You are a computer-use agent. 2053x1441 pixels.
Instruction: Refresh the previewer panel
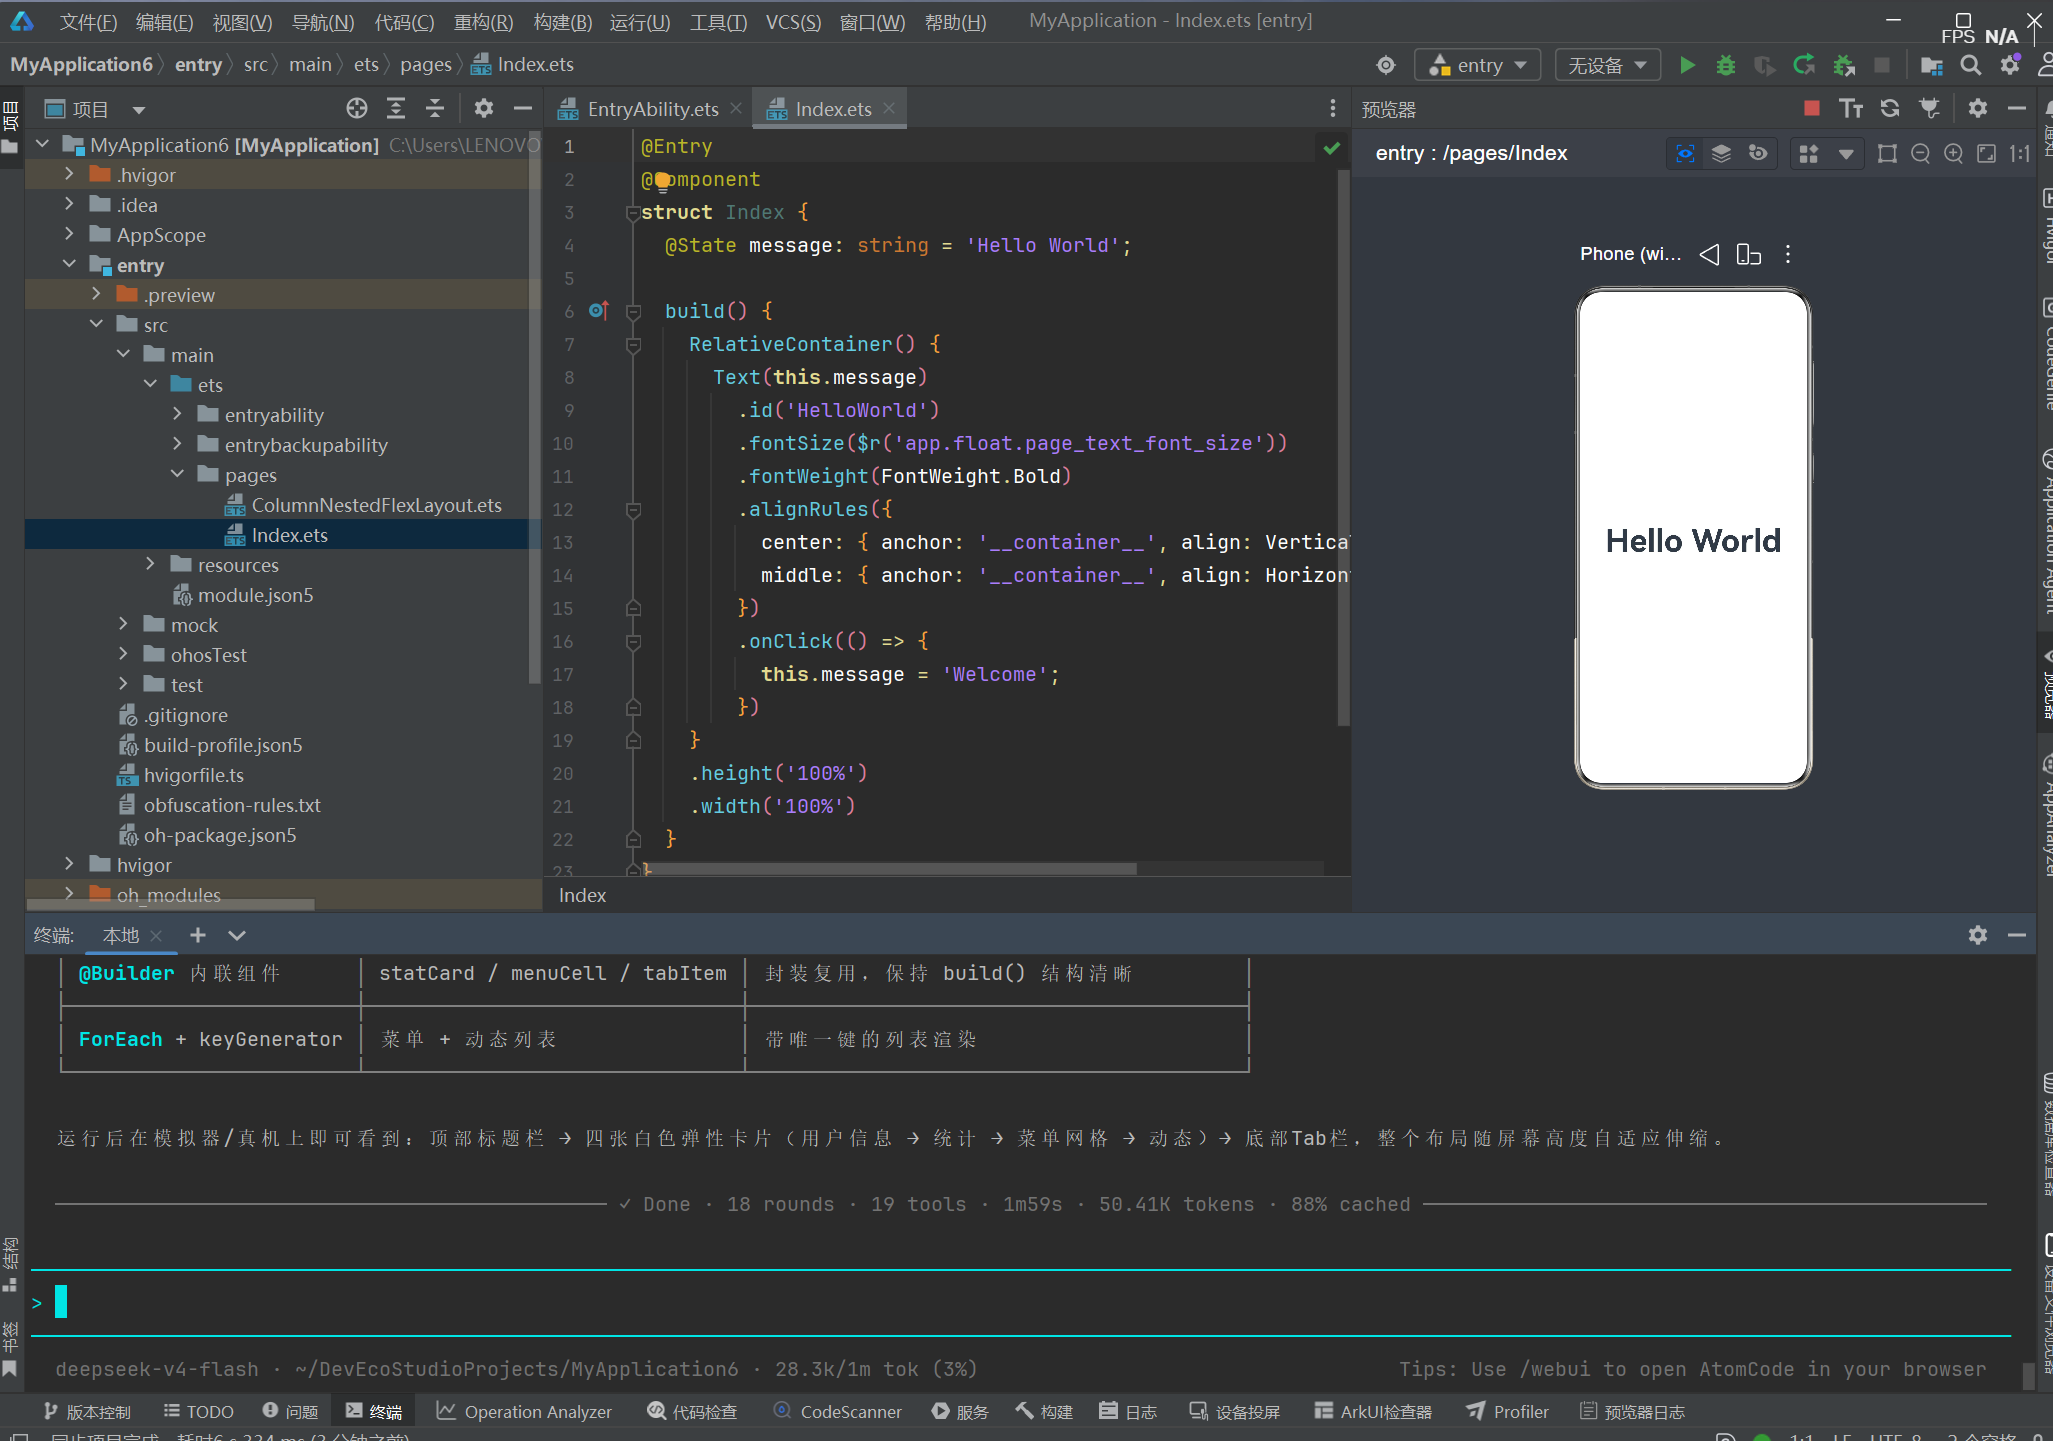(x=1890, y=108)
